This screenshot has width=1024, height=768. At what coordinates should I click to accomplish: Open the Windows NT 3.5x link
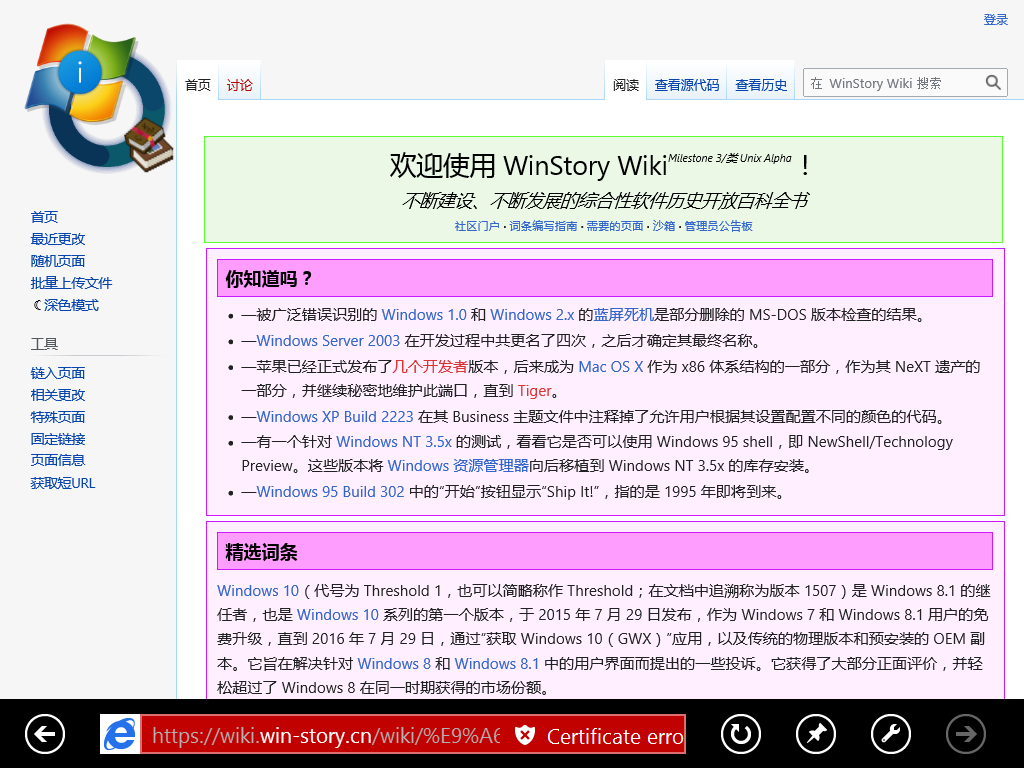click(394, 442)
